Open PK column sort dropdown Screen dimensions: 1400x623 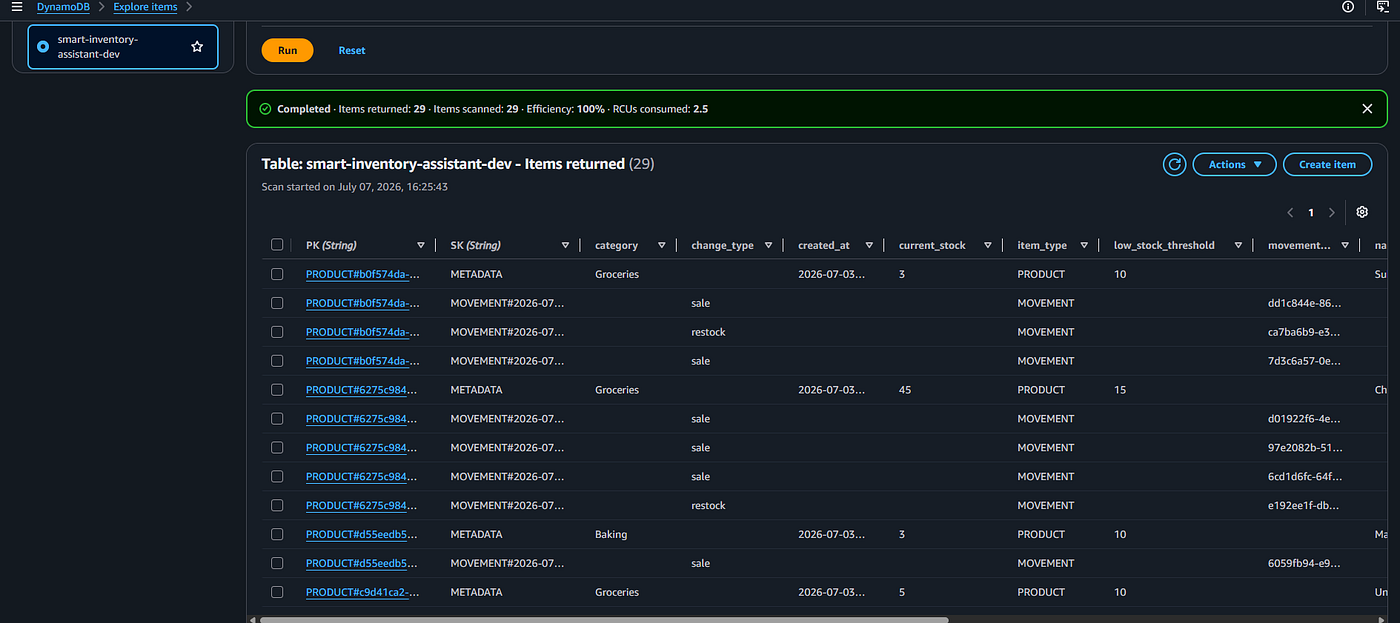(421, 245)
